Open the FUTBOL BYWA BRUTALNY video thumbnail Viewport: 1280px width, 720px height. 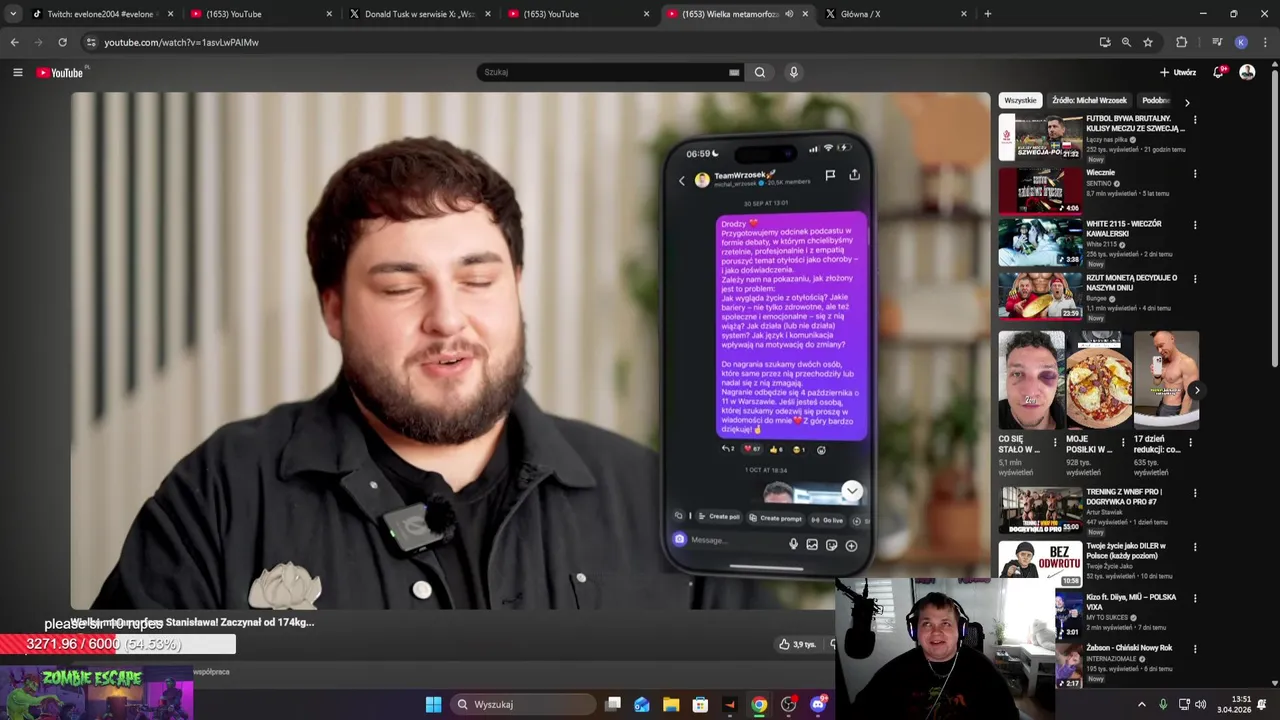point(1040,137)
